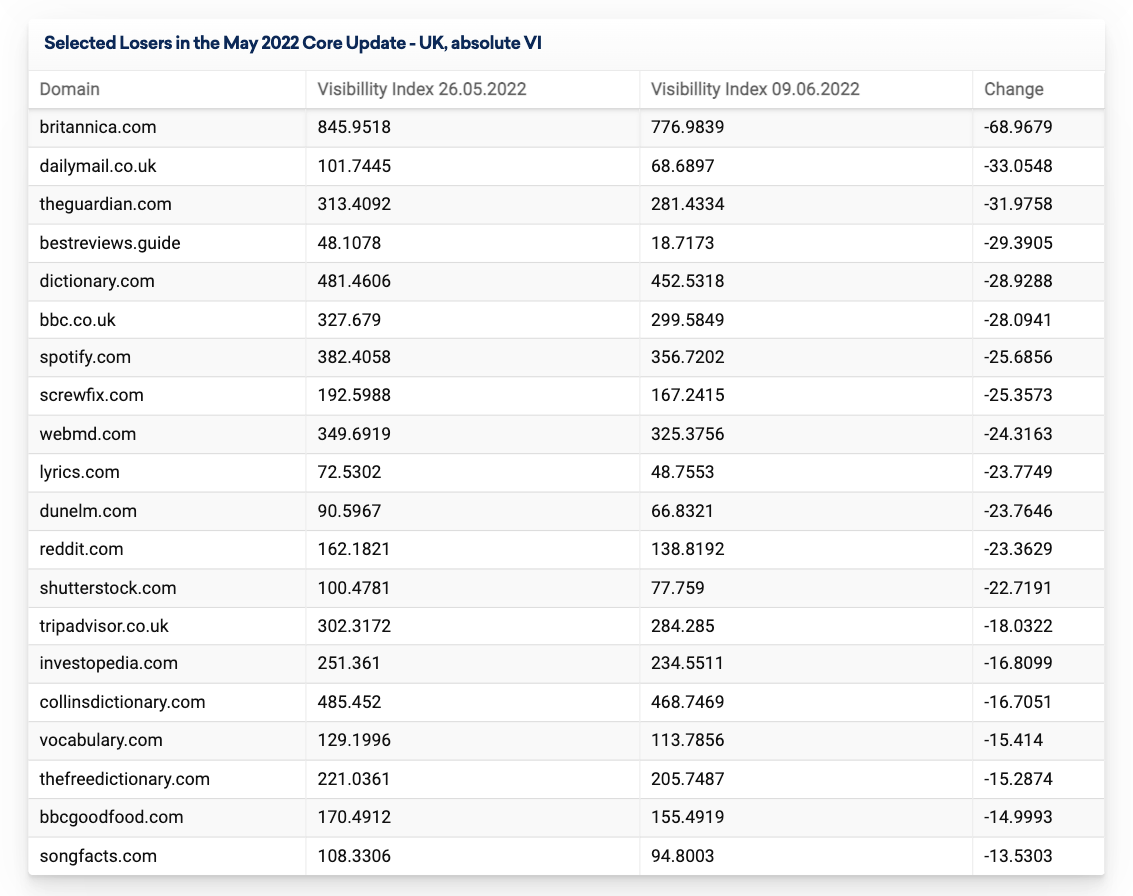The height and width of the screenshot is (896, 1133).
Task: Click spotify.com in the table
Action: coord(85,357)
